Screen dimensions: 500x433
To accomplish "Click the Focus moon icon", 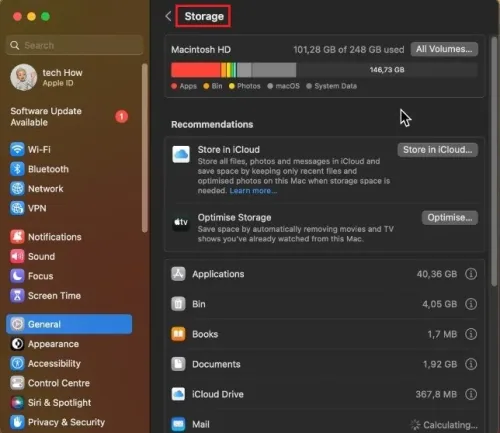I will [x=17, y=276].
